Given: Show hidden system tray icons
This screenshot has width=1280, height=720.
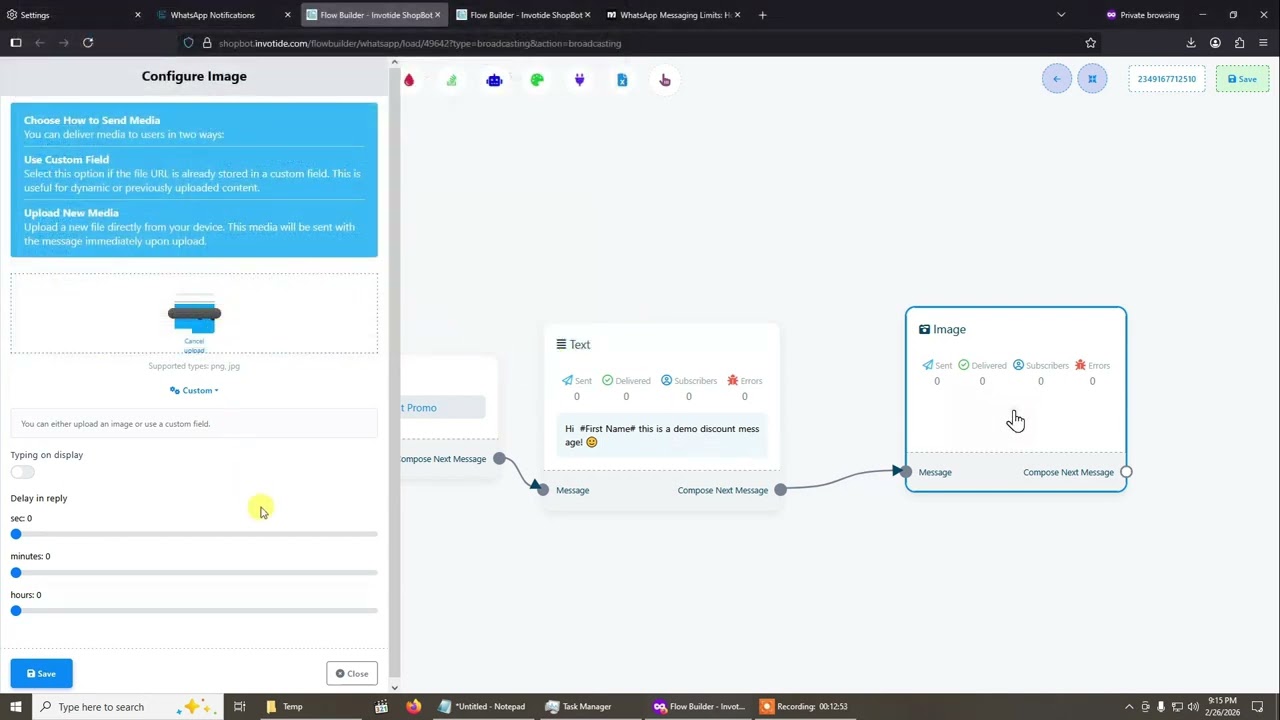Looking at the screenshot, I should click(1129, 706).
